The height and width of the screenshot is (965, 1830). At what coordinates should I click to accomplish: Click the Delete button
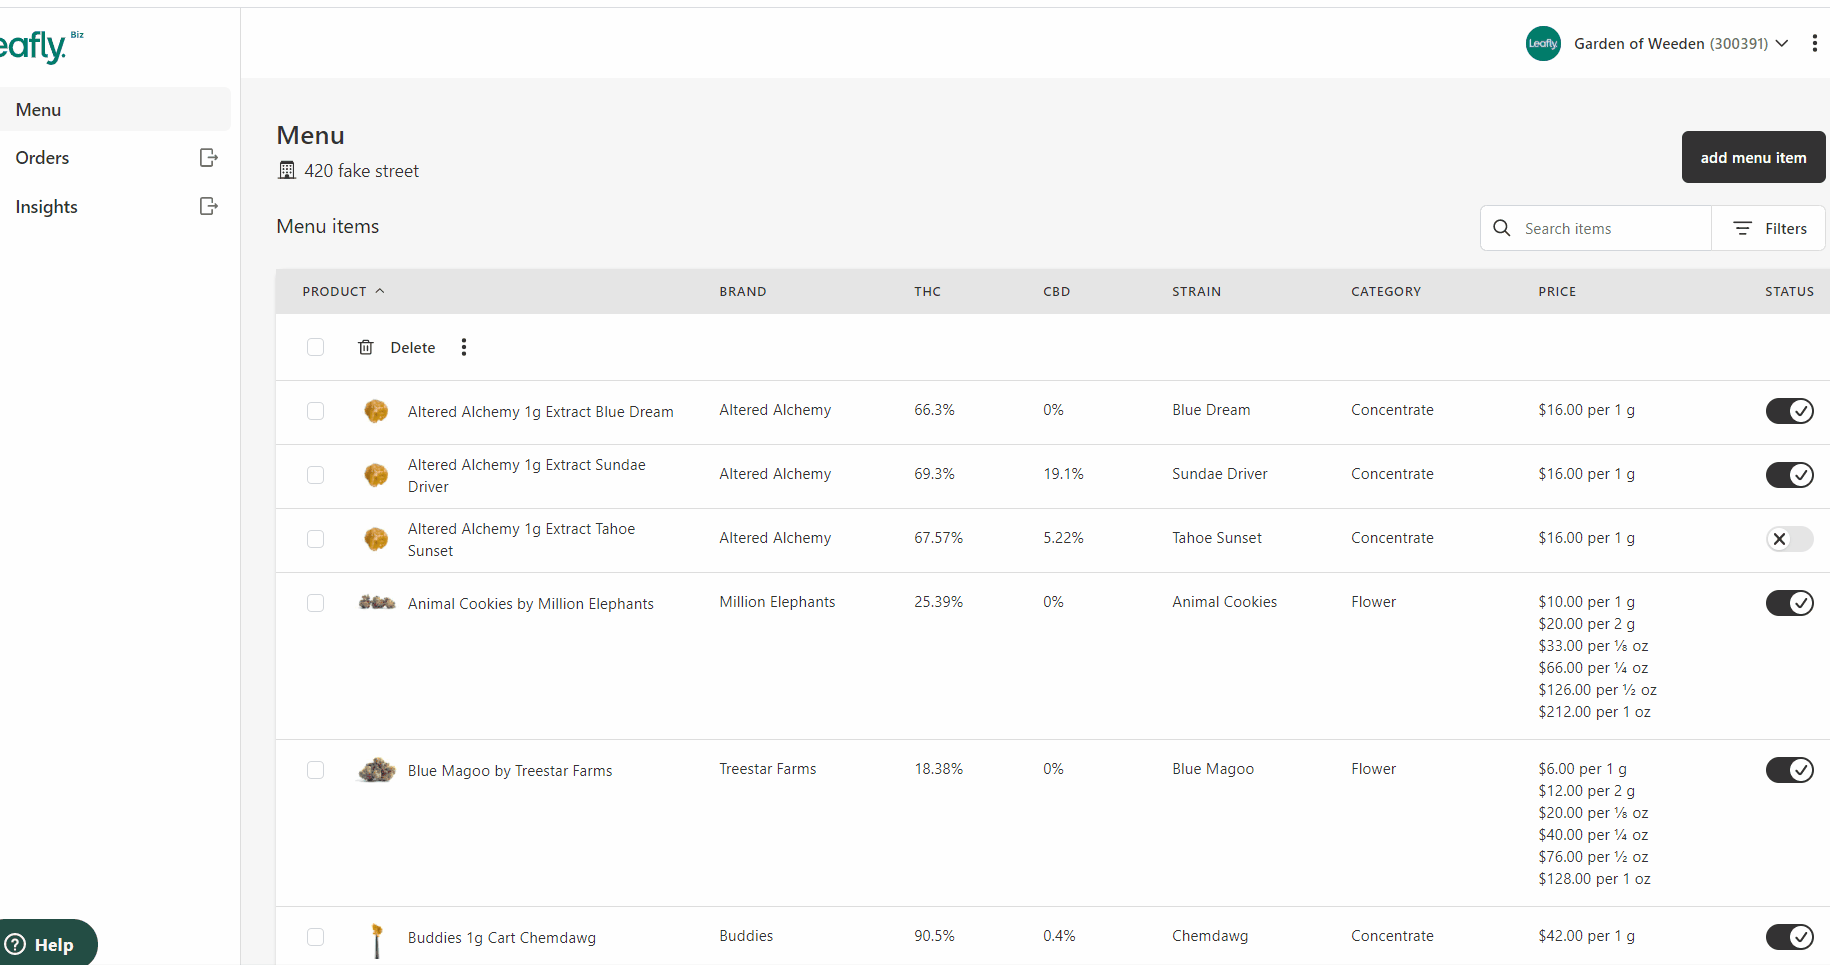(397, 347)
